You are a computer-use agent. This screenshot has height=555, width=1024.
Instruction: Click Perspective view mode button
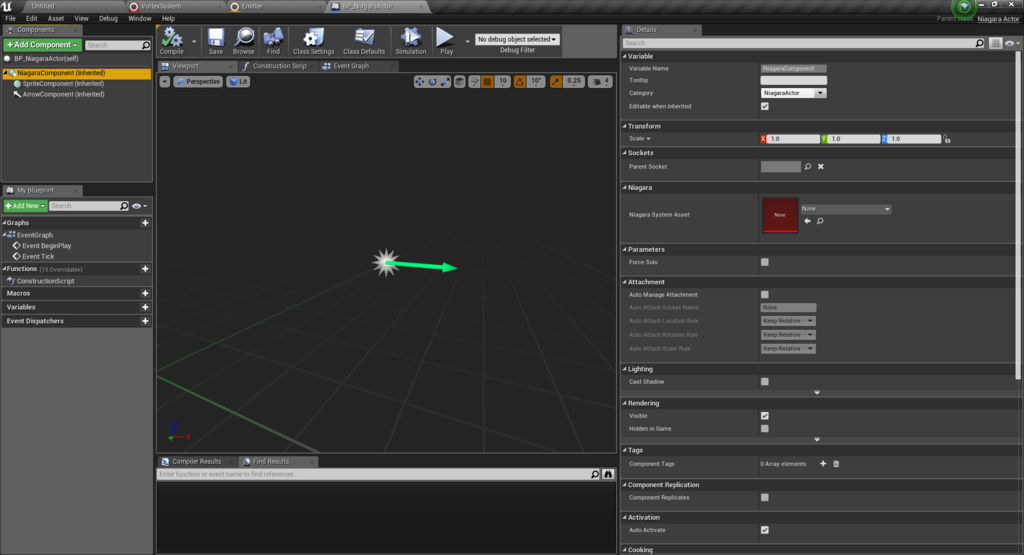coord(199,82)
